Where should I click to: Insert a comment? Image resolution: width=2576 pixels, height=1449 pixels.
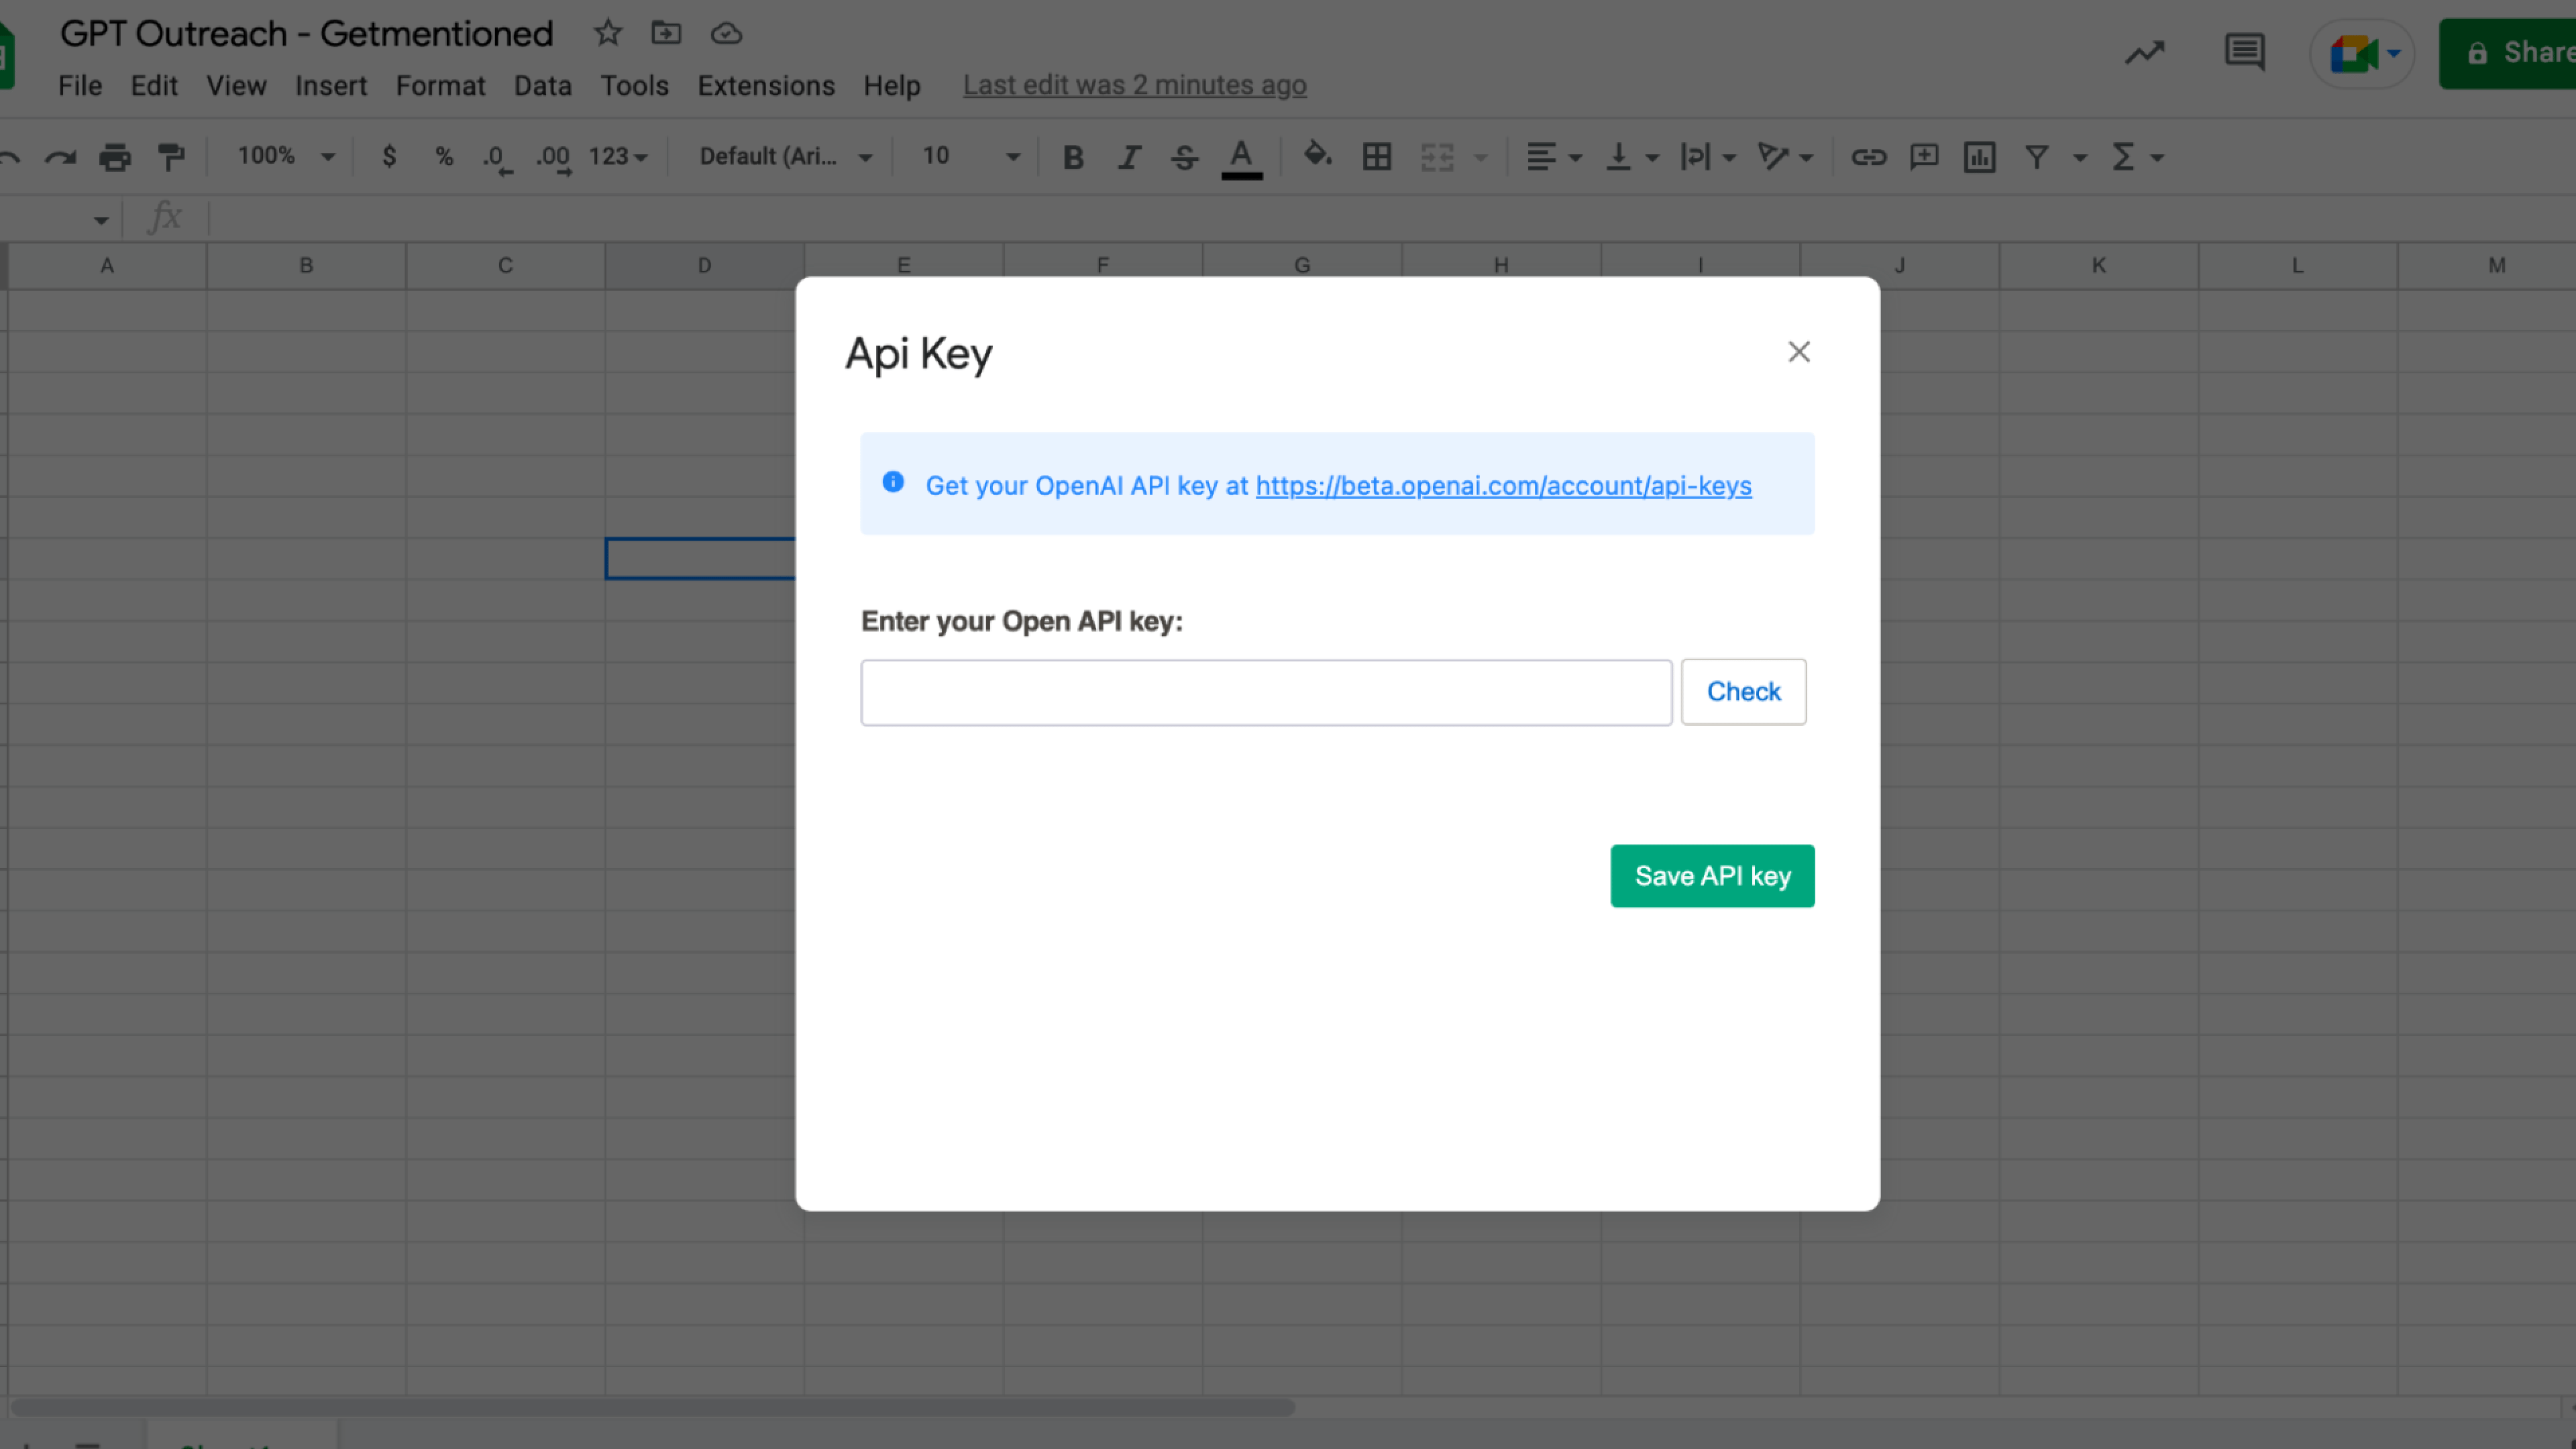click(1923, 157)
